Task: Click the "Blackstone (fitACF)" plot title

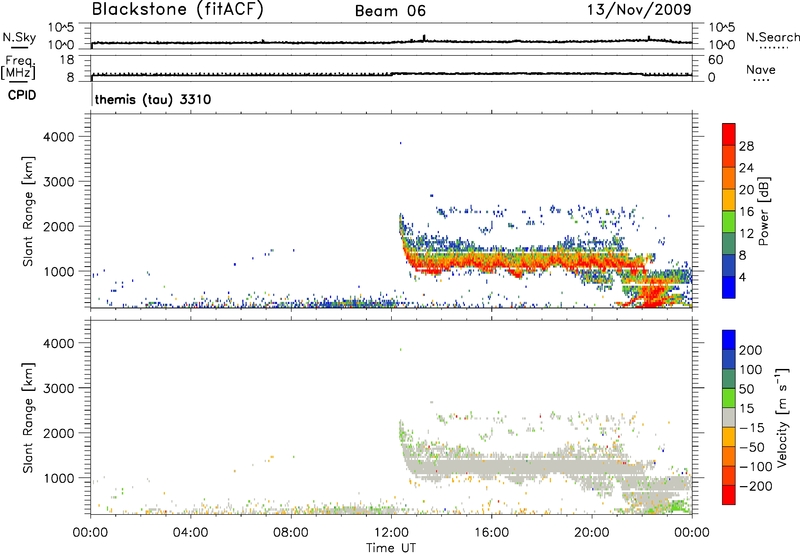Action: (178, 9)
